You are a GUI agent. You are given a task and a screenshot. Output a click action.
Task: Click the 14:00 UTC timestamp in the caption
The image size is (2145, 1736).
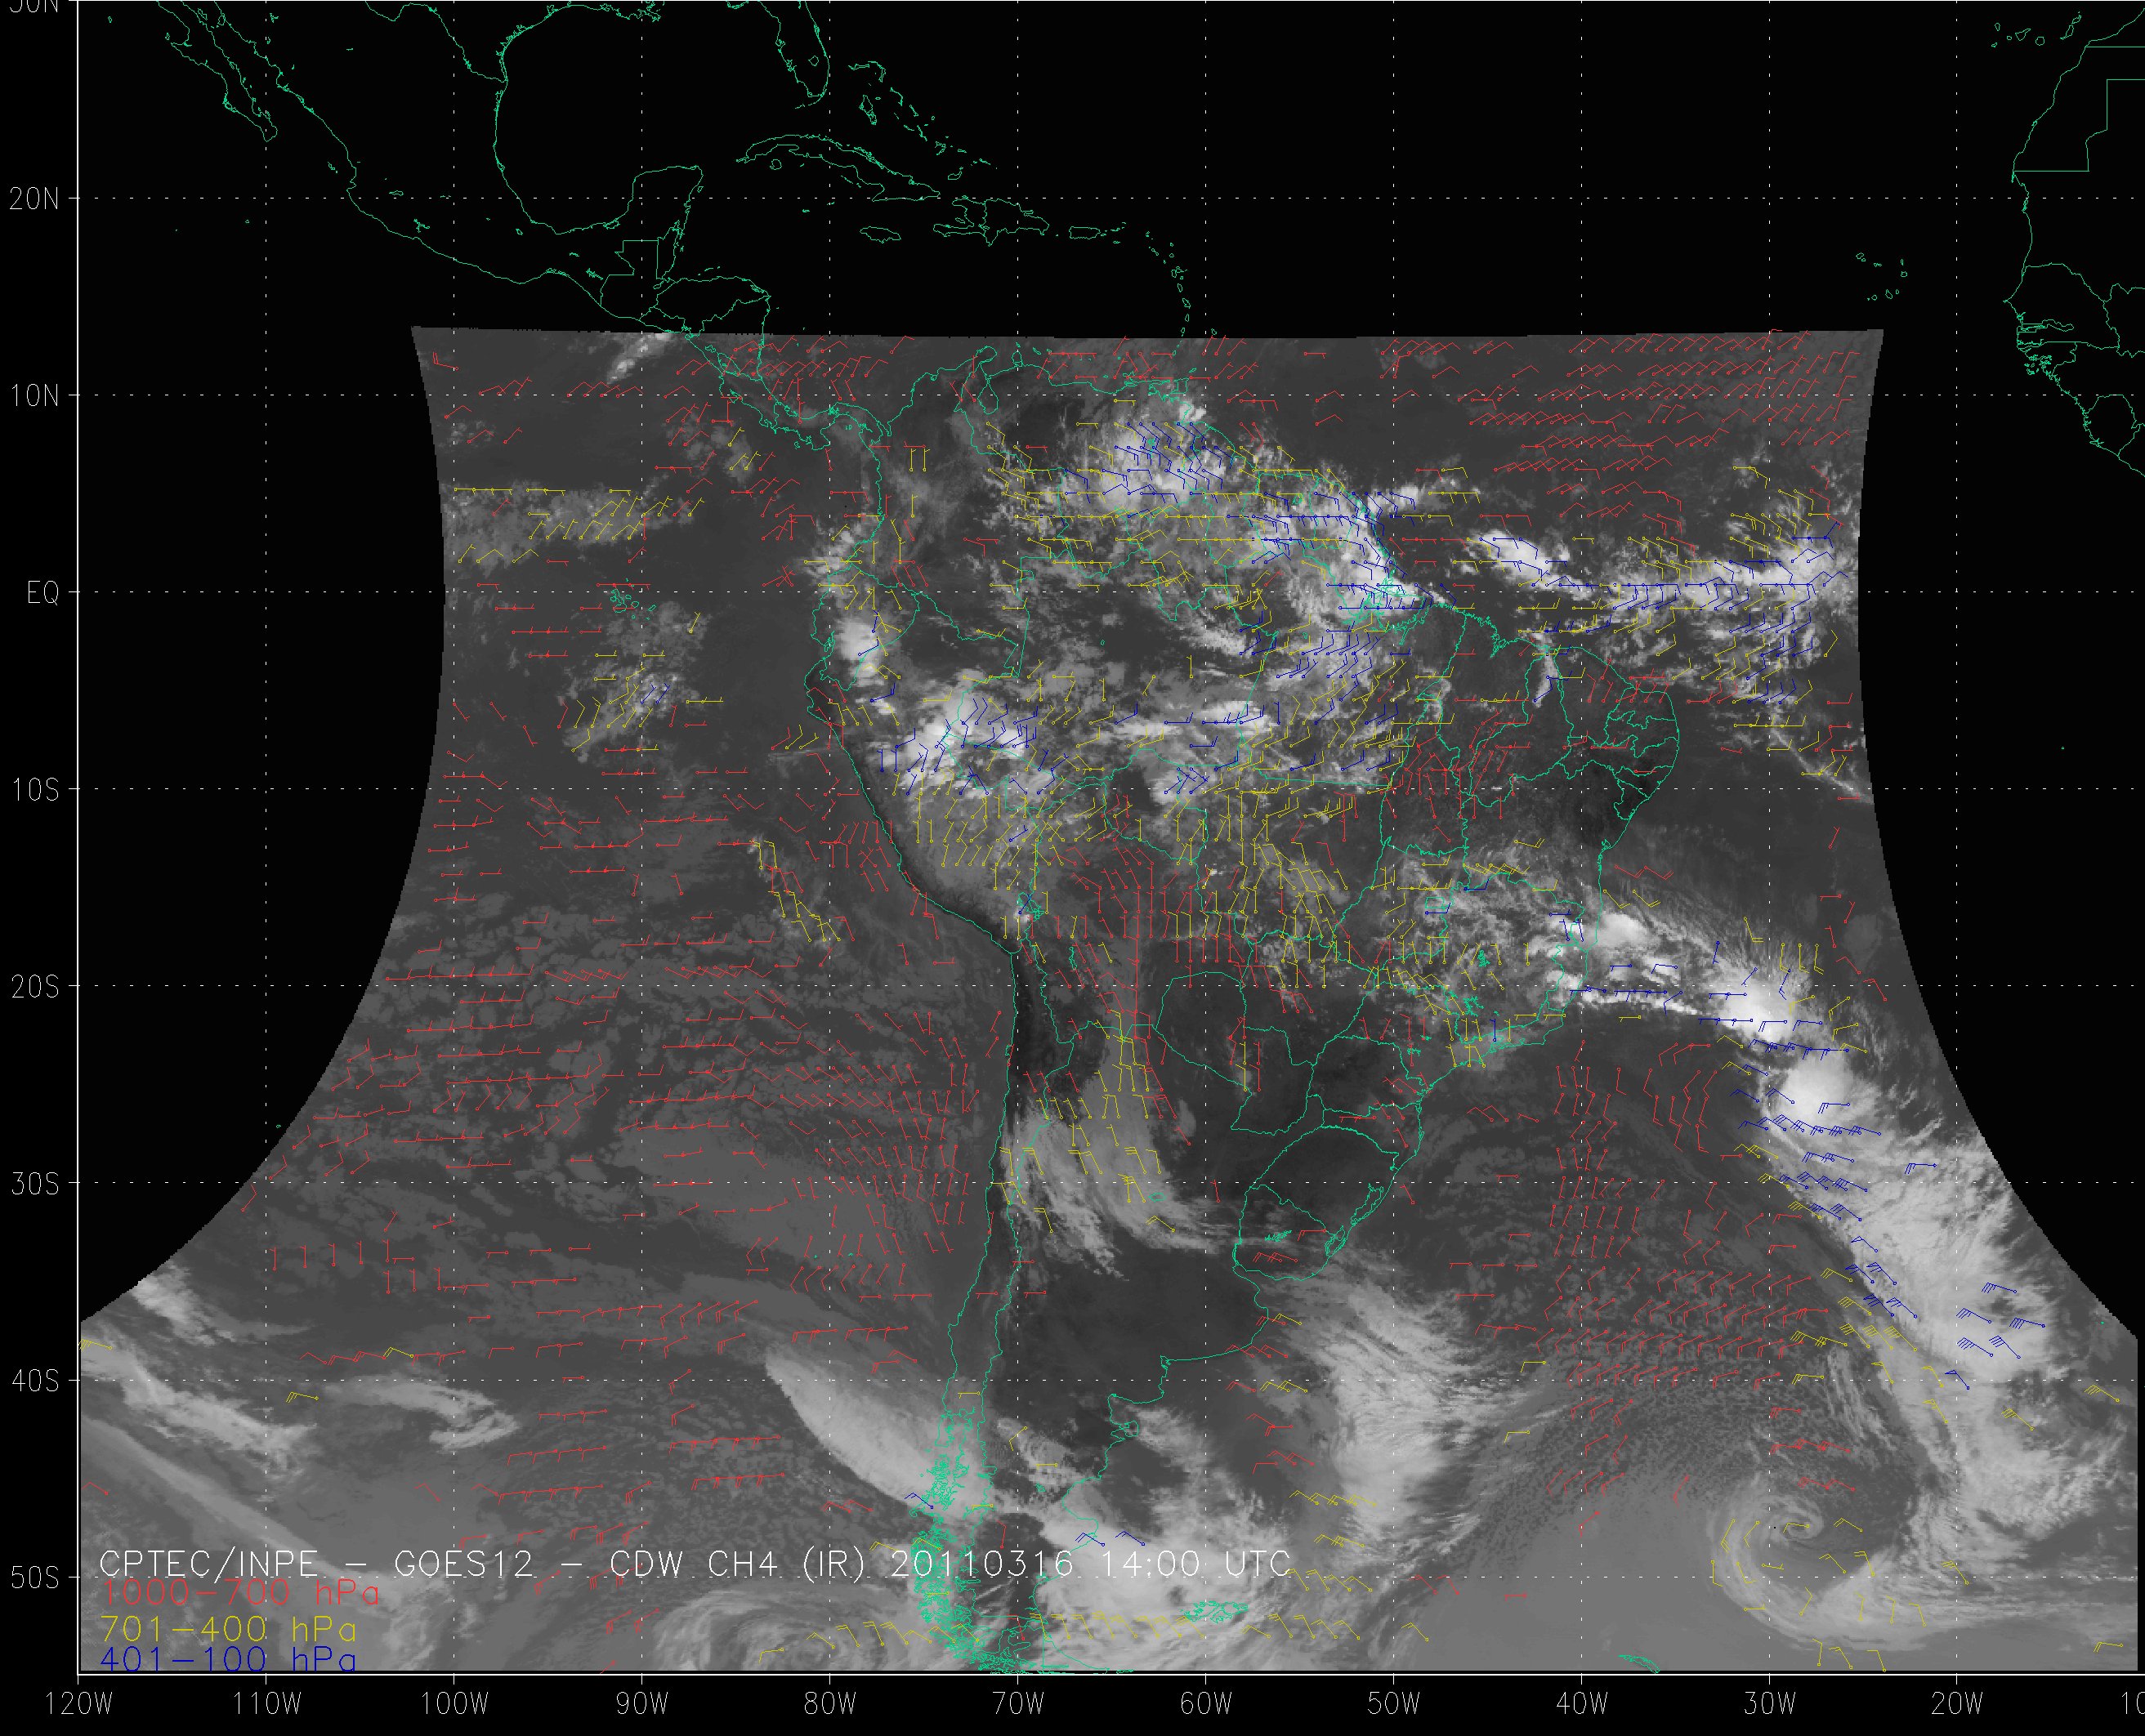click(x=1195, y=1563)
